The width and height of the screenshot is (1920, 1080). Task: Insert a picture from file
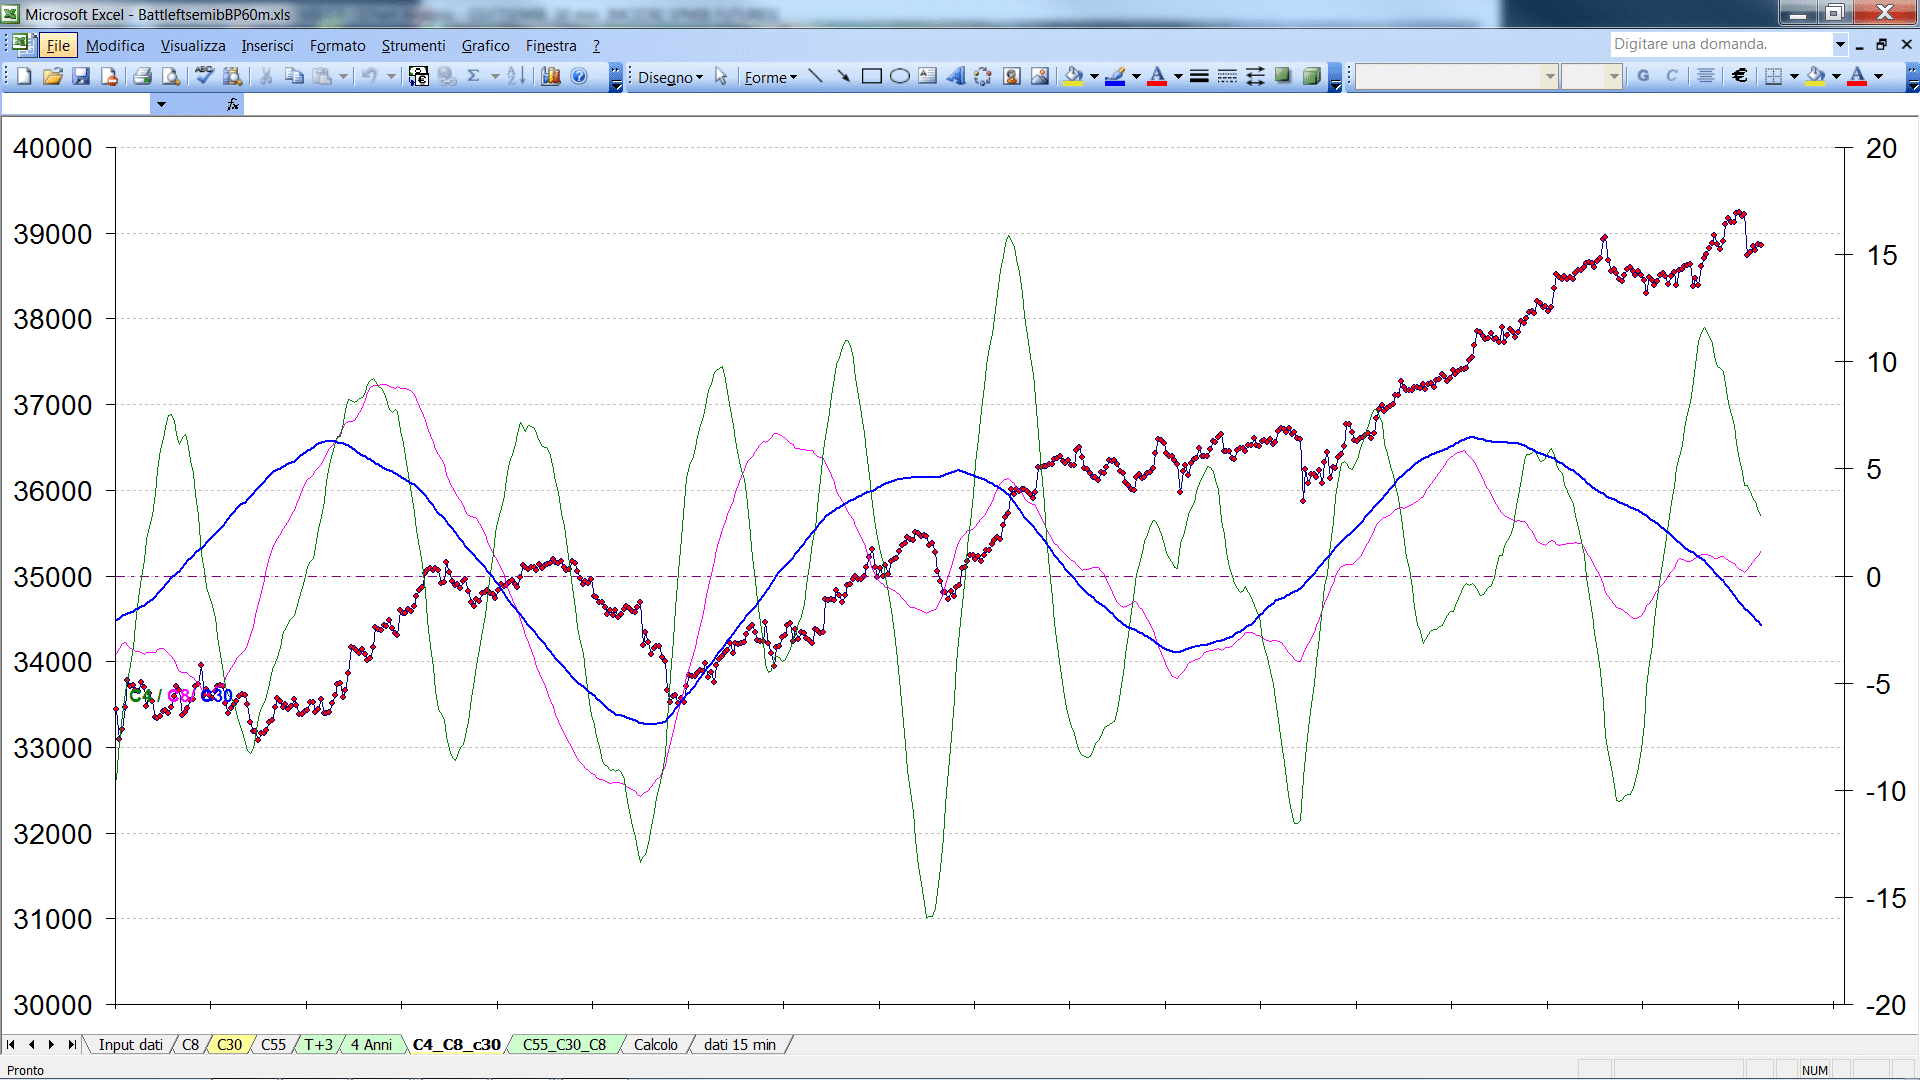pos(1040,76)
